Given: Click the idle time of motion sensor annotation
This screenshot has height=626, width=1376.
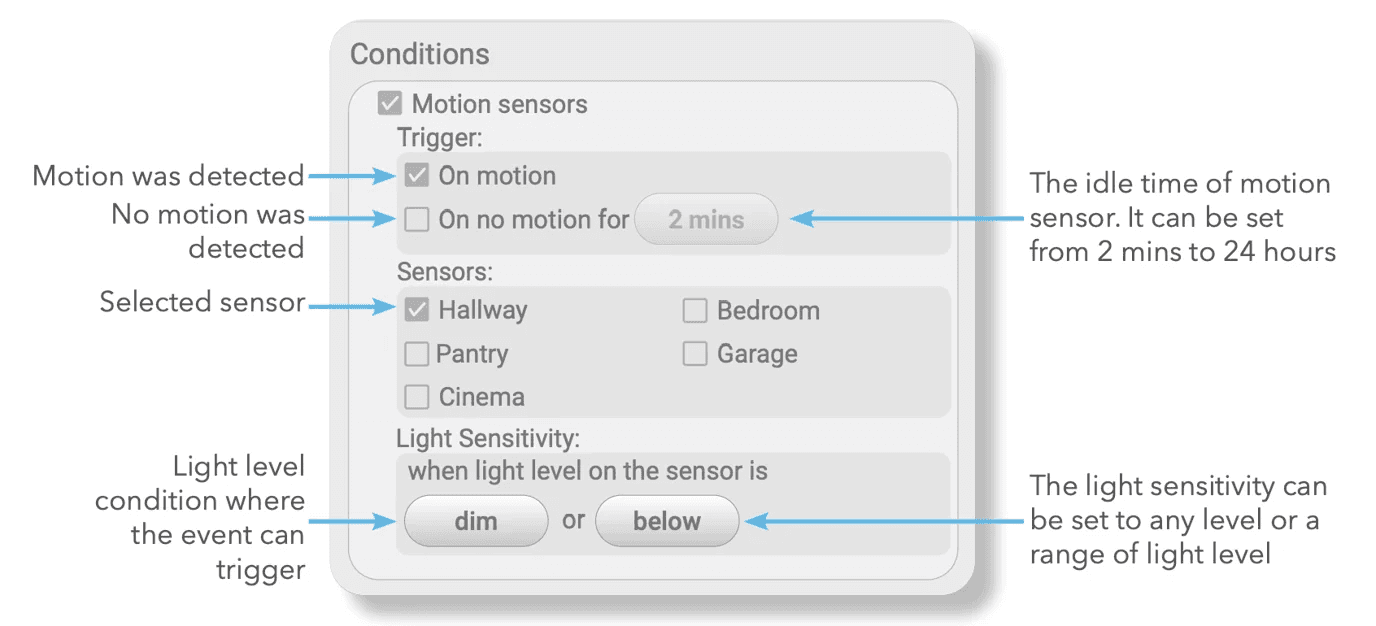Looking at the screenshot, I should tap(1182, 218).
